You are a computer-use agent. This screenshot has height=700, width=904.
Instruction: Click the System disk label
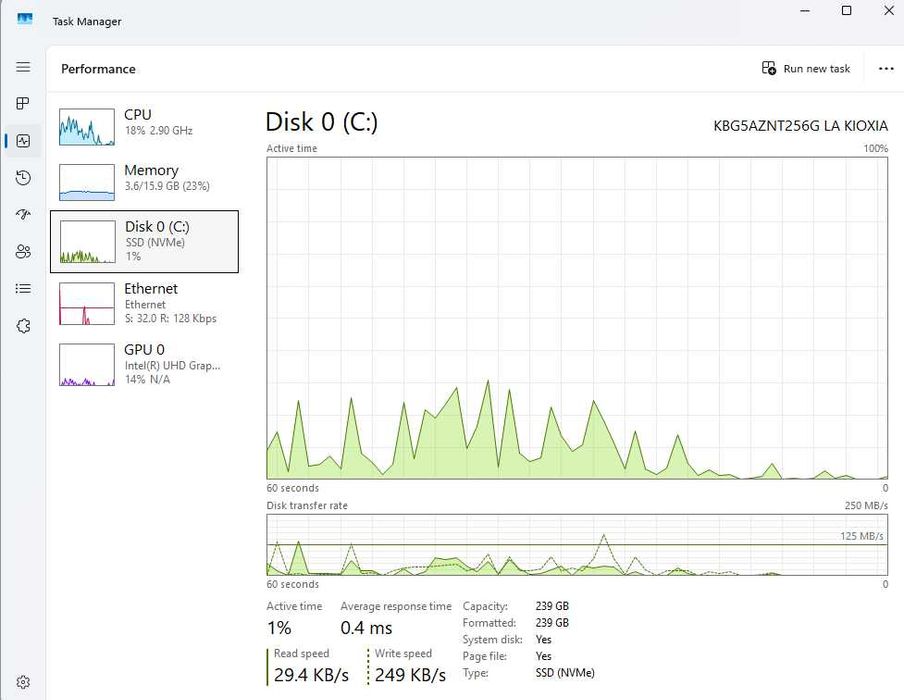coord(492,639)
